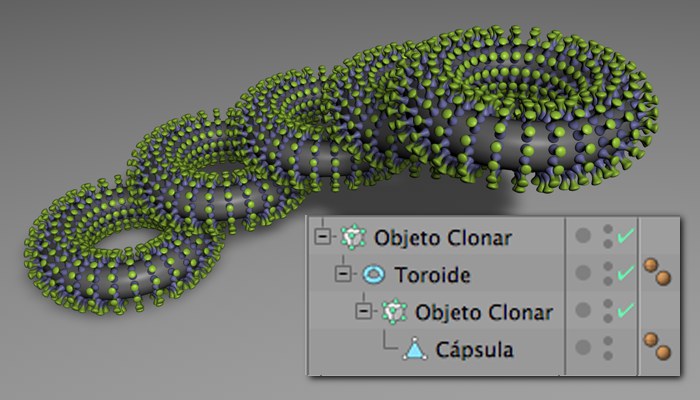Select the top Objeto Clonar label
The width and height of the screenshot is (700, 400).
[x=442, y=238]
